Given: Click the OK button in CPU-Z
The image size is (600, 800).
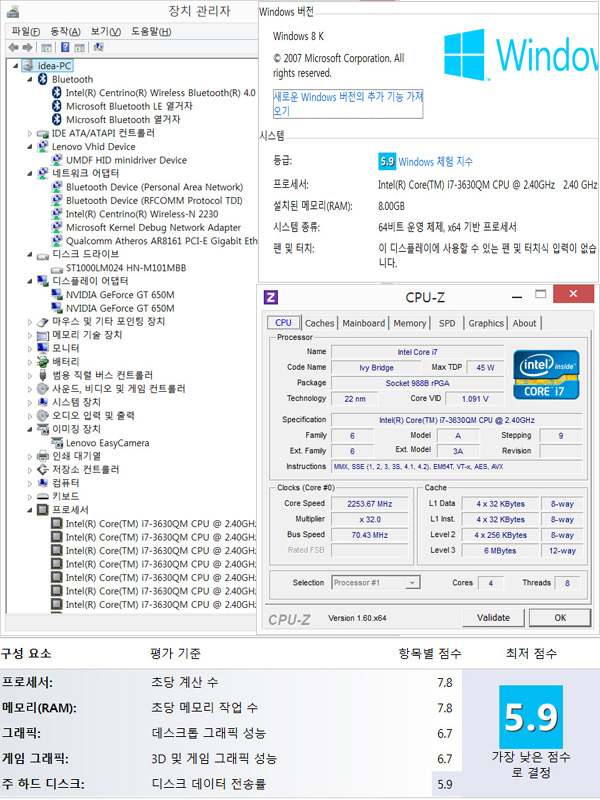Looking at the screenshot, I should (x=560, y=617).
